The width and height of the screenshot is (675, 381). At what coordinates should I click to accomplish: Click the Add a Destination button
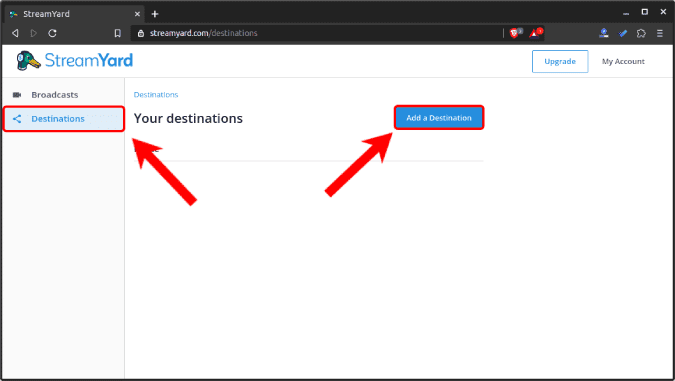[x=439, y=118]
